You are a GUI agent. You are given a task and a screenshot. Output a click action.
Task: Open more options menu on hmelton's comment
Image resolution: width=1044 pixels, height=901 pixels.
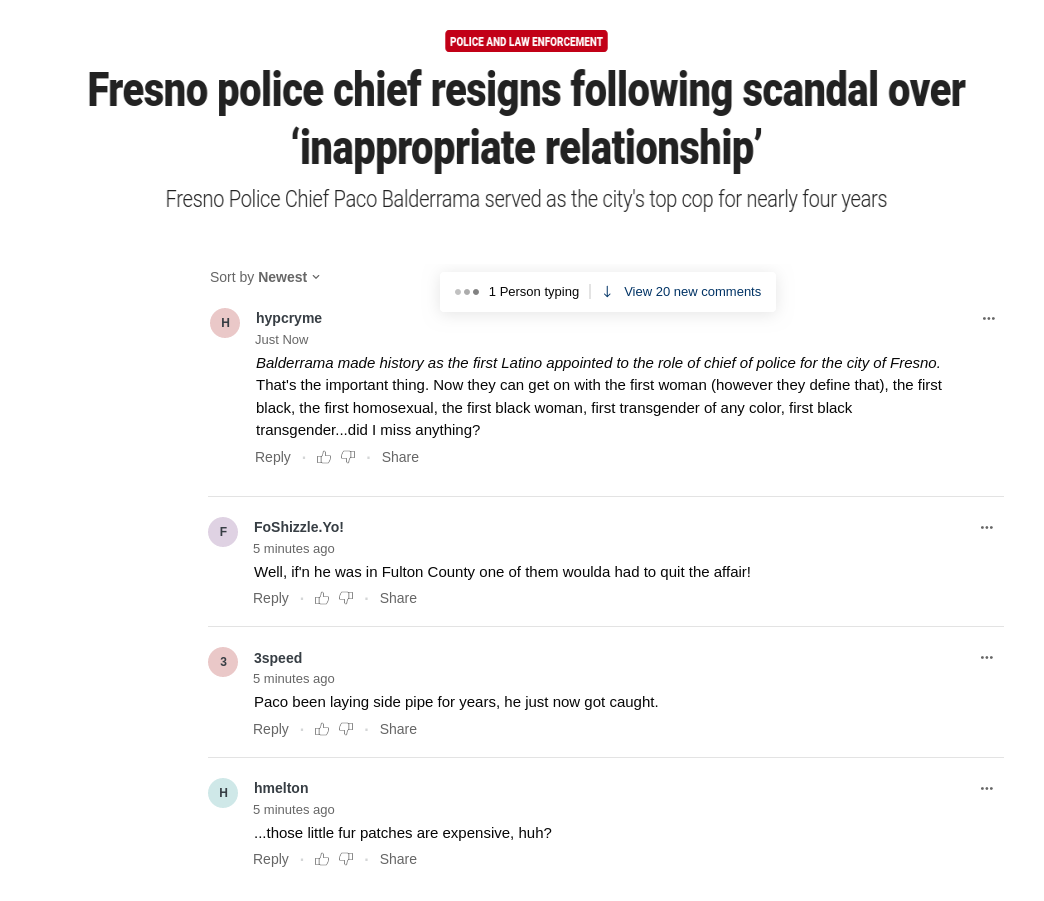(x=987, y=788)
